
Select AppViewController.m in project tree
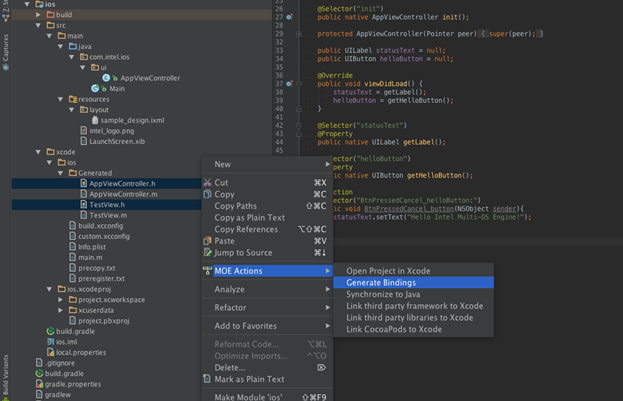click(123, 194)
